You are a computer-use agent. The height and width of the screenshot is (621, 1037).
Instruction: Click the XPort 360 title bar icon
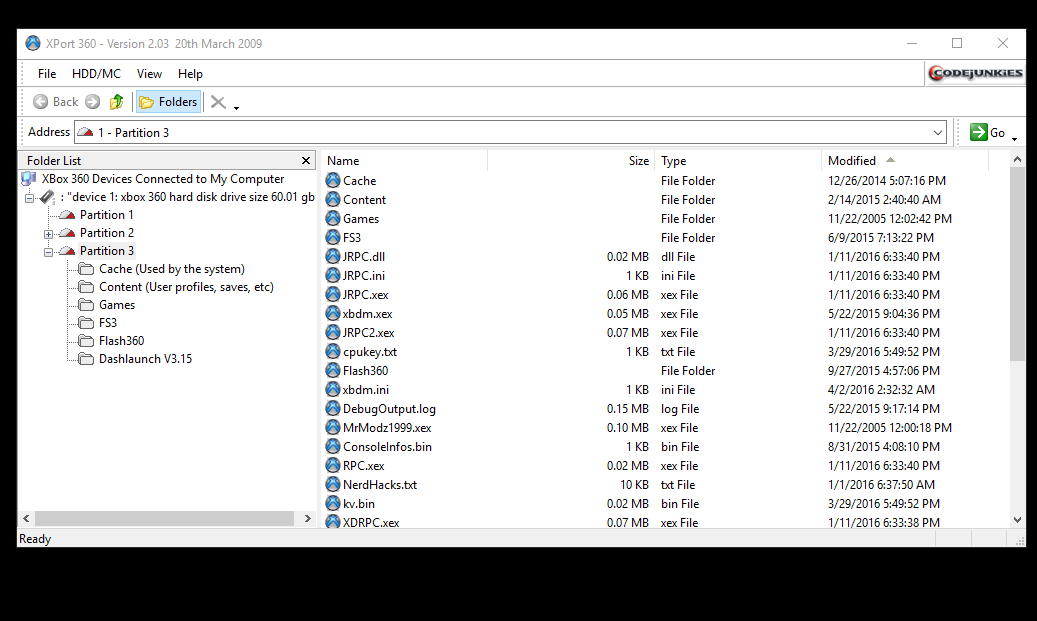32,44
